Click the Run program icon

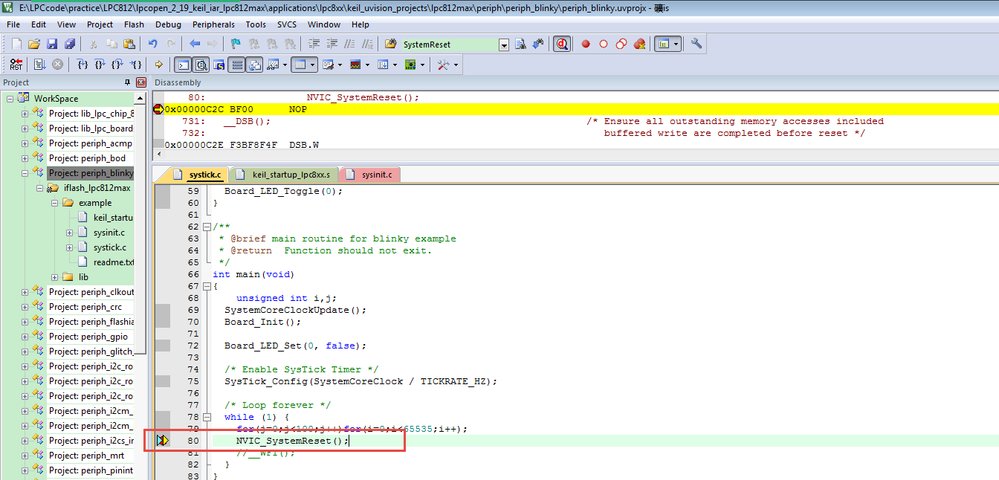[x=40, y=64]
